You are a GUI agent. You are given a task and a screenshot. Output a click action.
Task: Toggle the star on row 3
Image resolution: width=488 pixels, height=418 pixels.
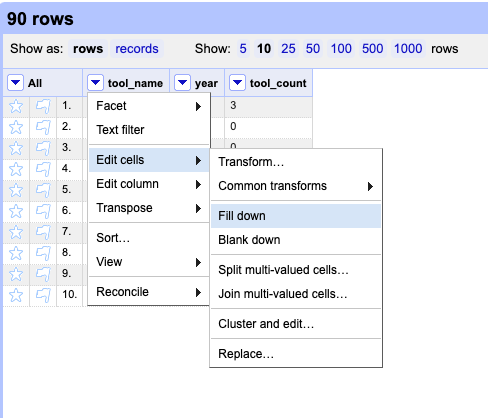16,148
